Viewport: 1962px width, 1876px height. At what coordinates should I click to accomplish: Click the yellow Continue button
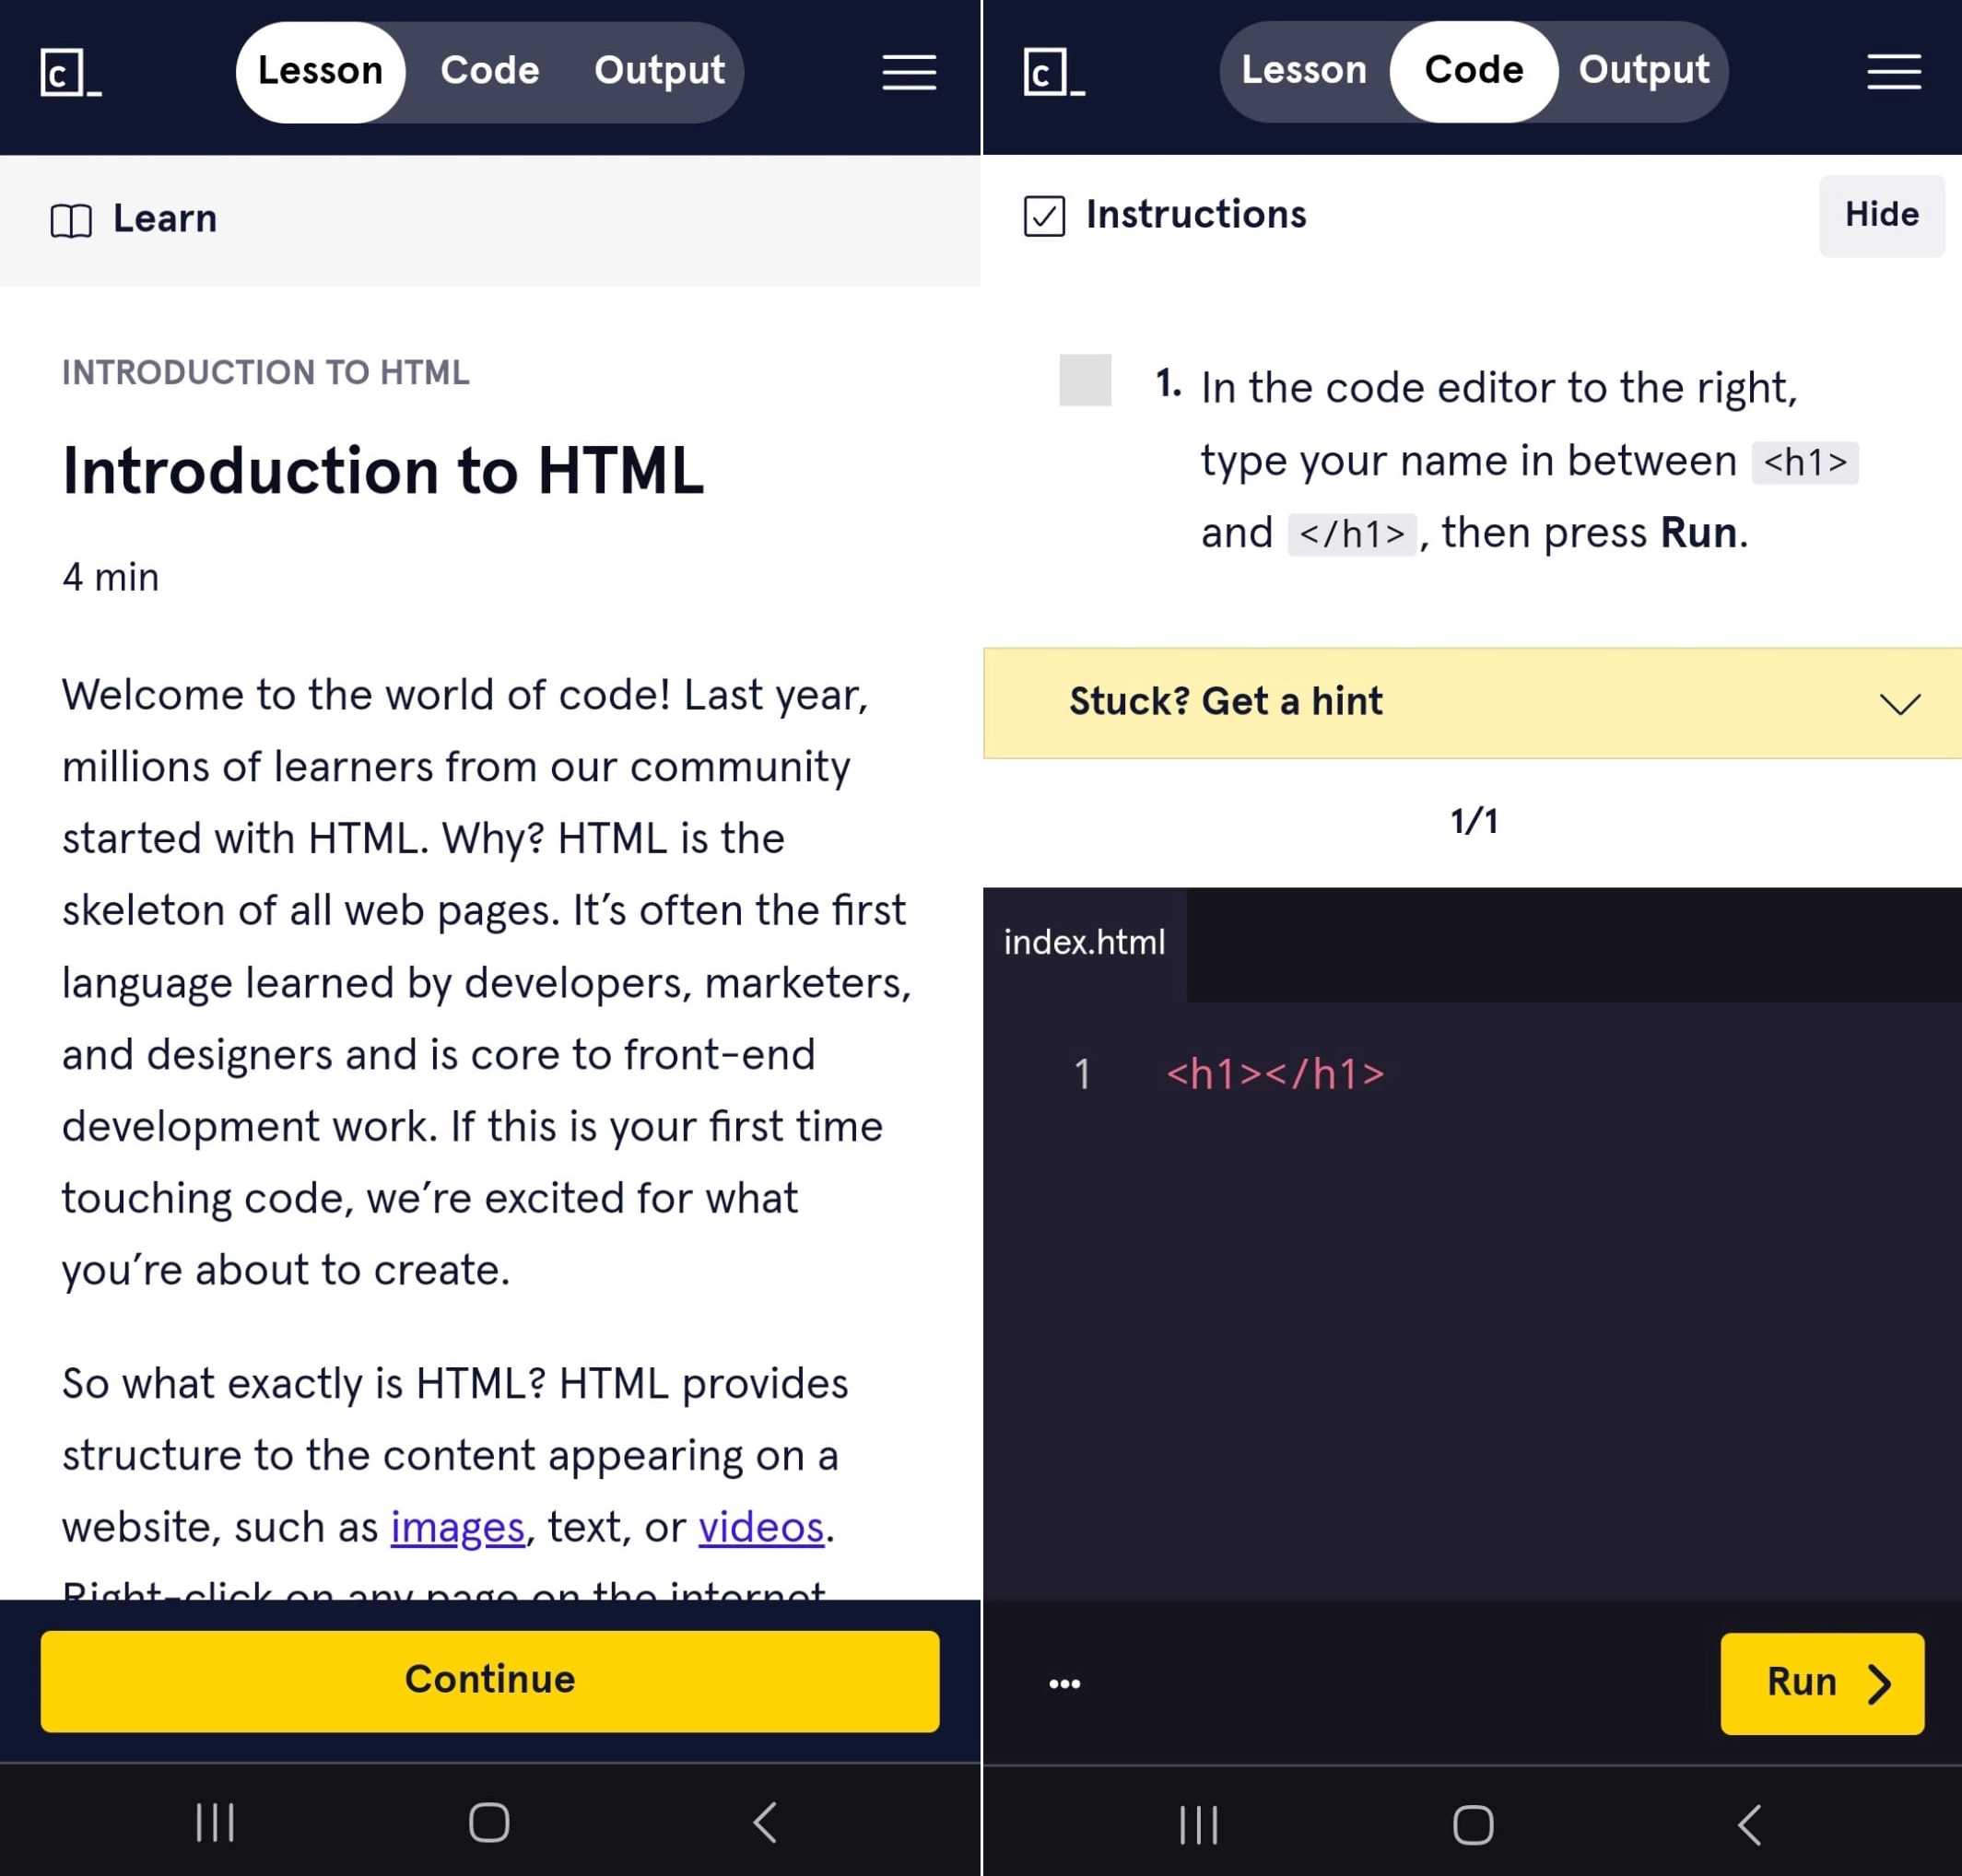point(490,1680)
